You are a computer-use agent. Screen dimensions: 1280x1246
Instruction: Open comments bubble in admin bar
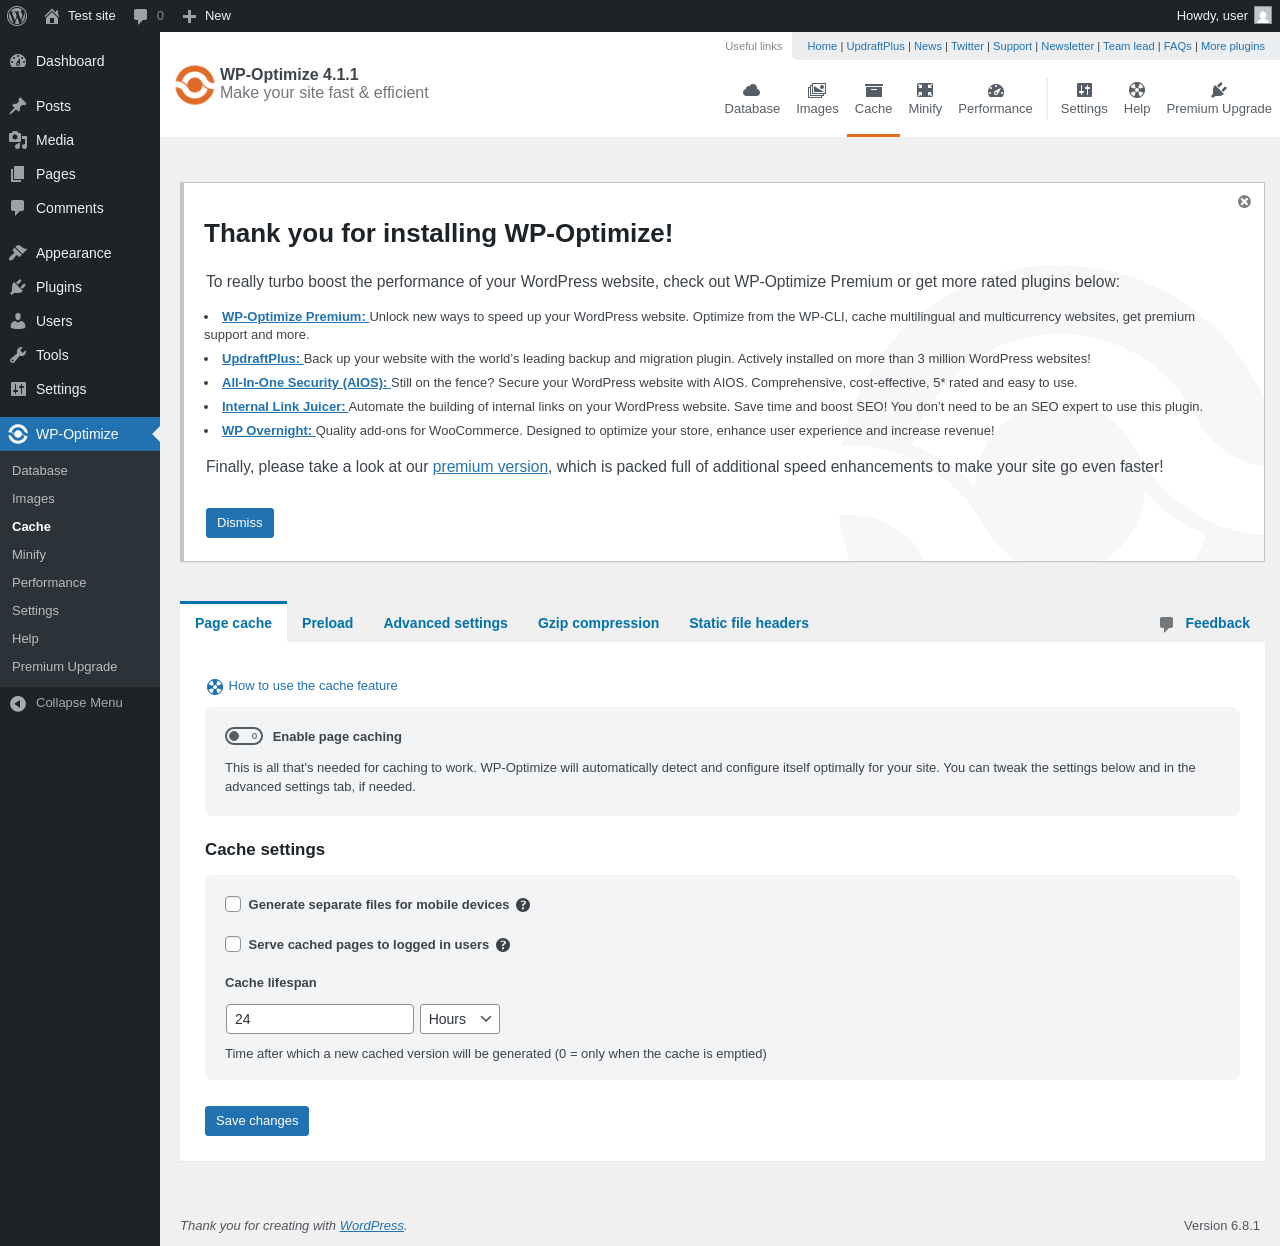pos(148,16)
